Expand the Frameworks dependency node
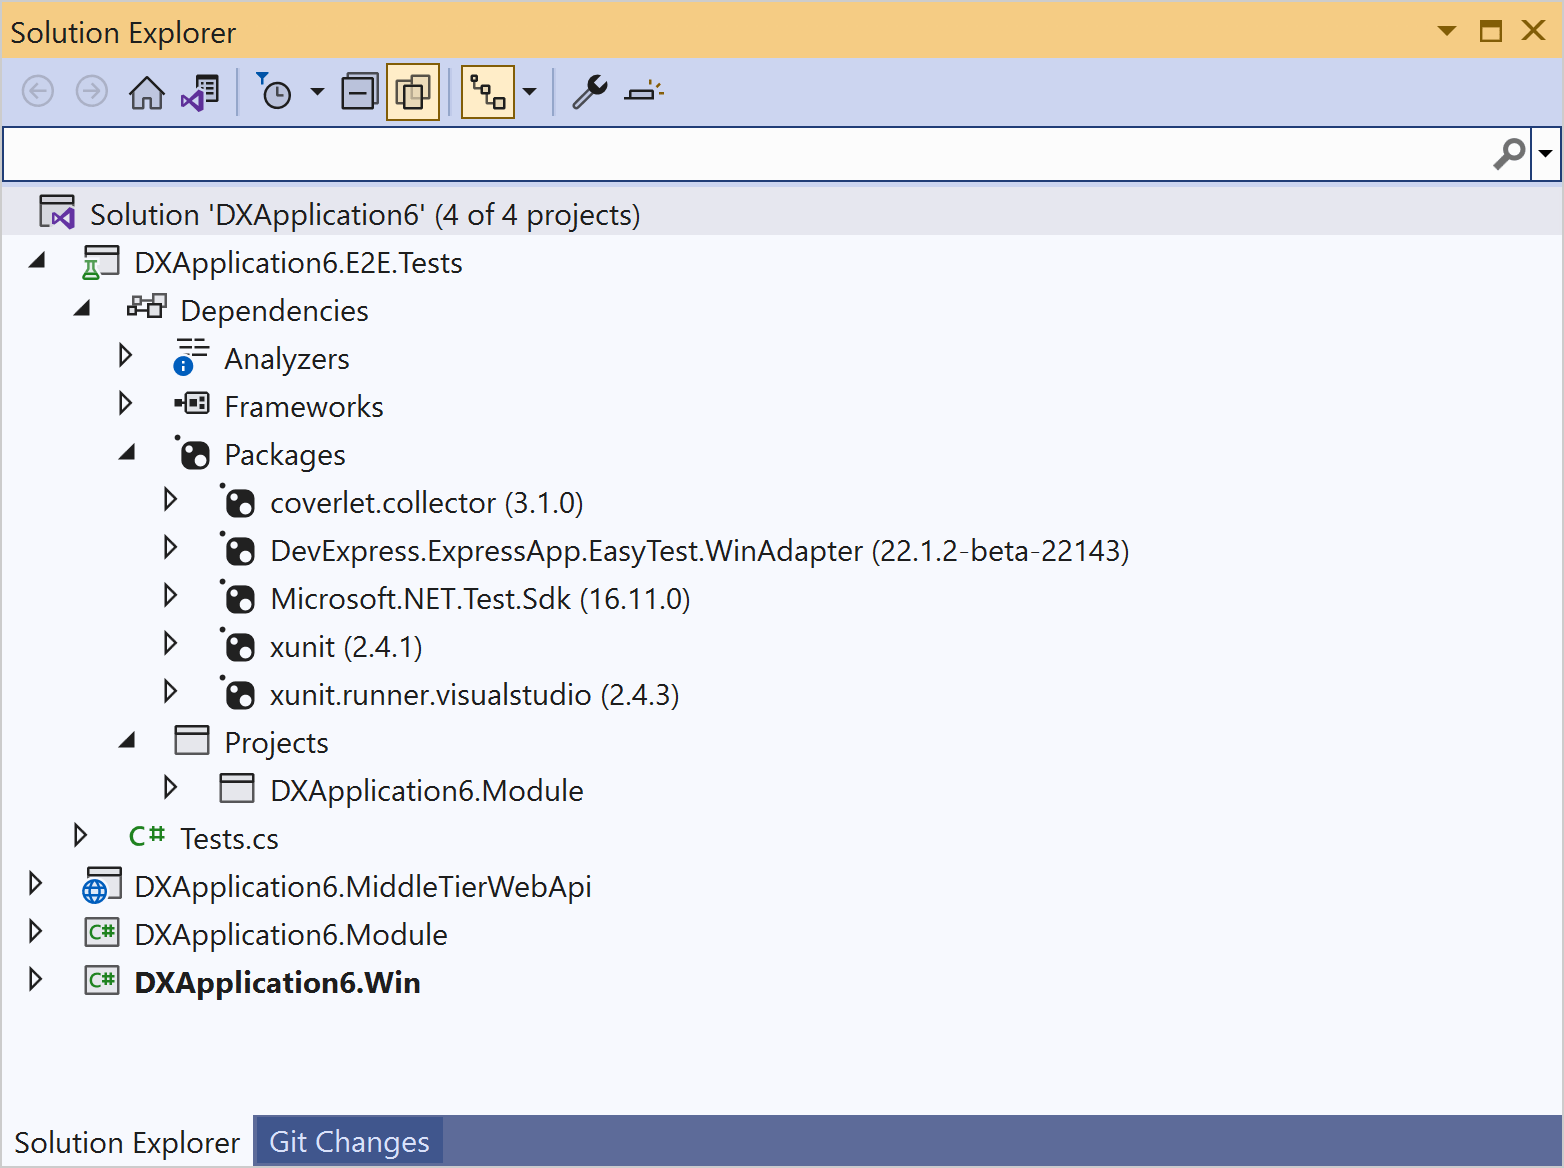Viewport: 1564px width, 1168px height. 124,404
